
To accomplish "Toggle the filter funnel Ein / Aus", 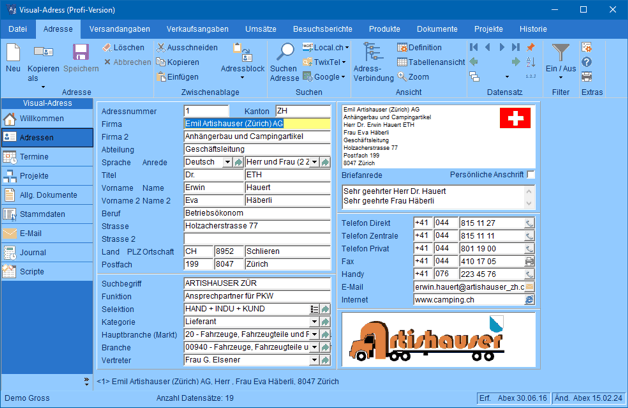I will point(560,52).
